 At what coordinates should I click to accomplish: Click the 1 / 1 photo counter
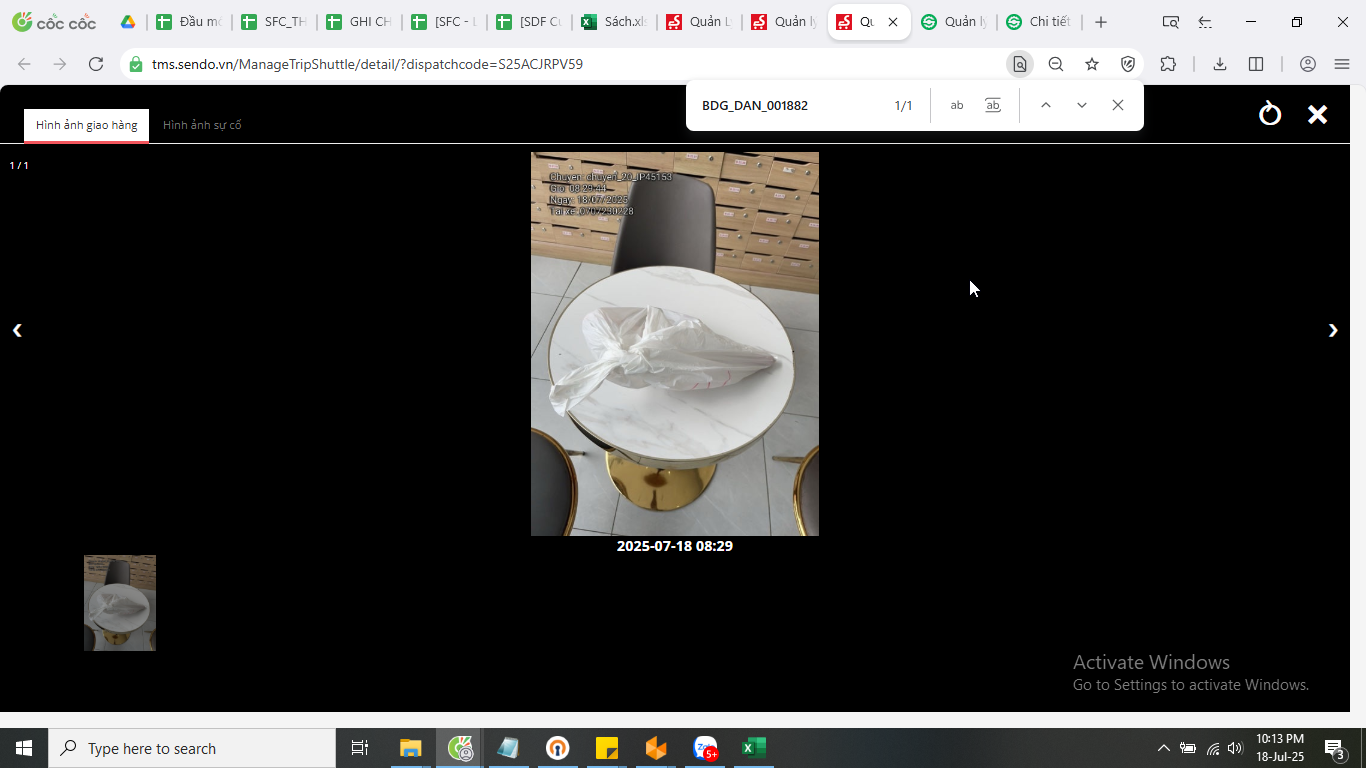click(19, 165)
